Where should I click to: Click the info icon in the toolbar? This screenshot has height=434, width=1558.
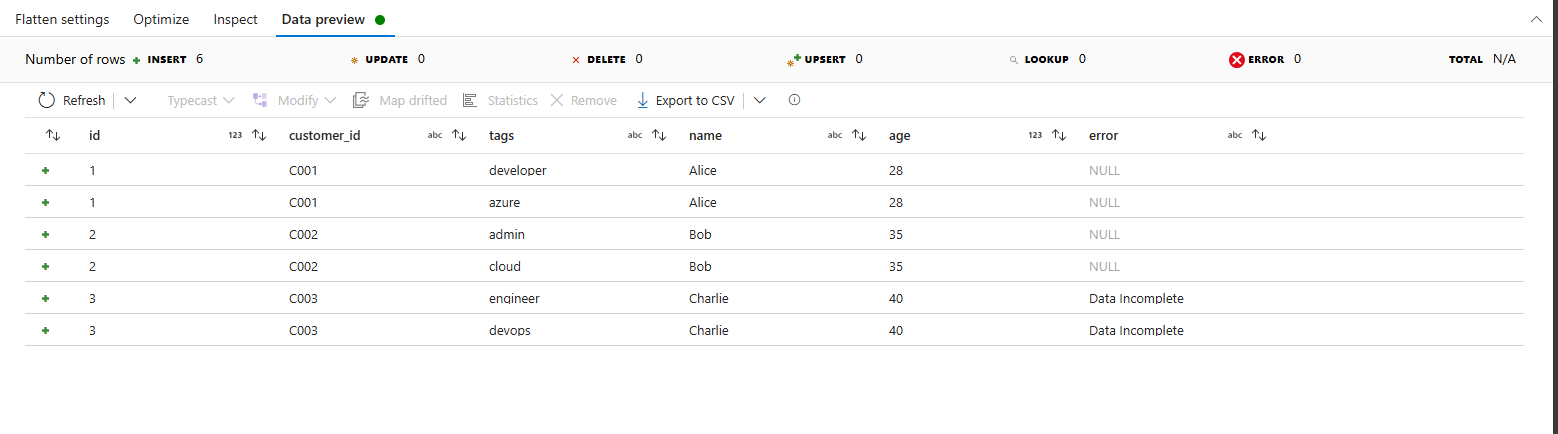tap(795, 100)
